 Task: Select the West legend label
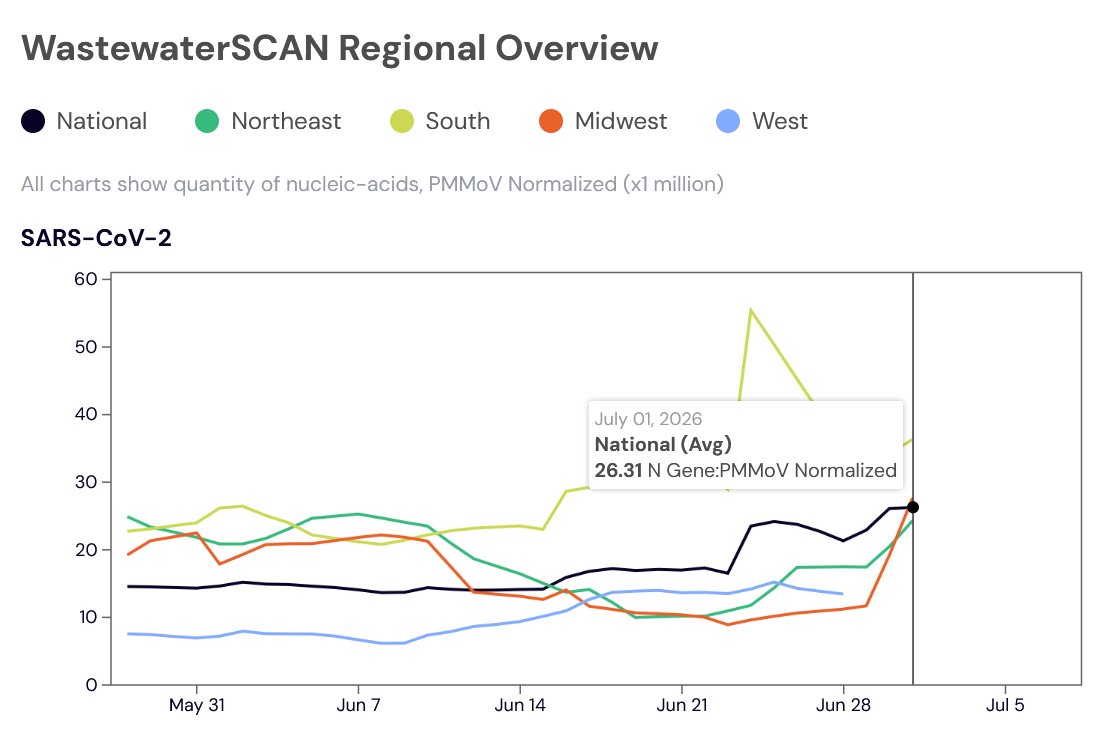[x=779, y=121]
